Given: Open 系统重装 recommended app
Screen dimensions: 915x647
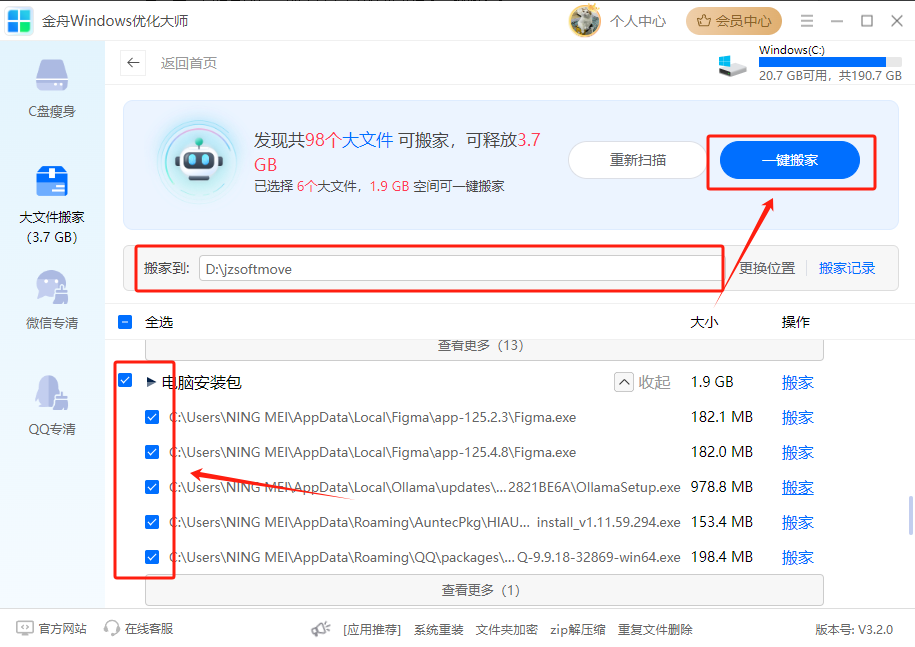Looking at the screenshot, I should pyautogui.click(x=438, y=629).
